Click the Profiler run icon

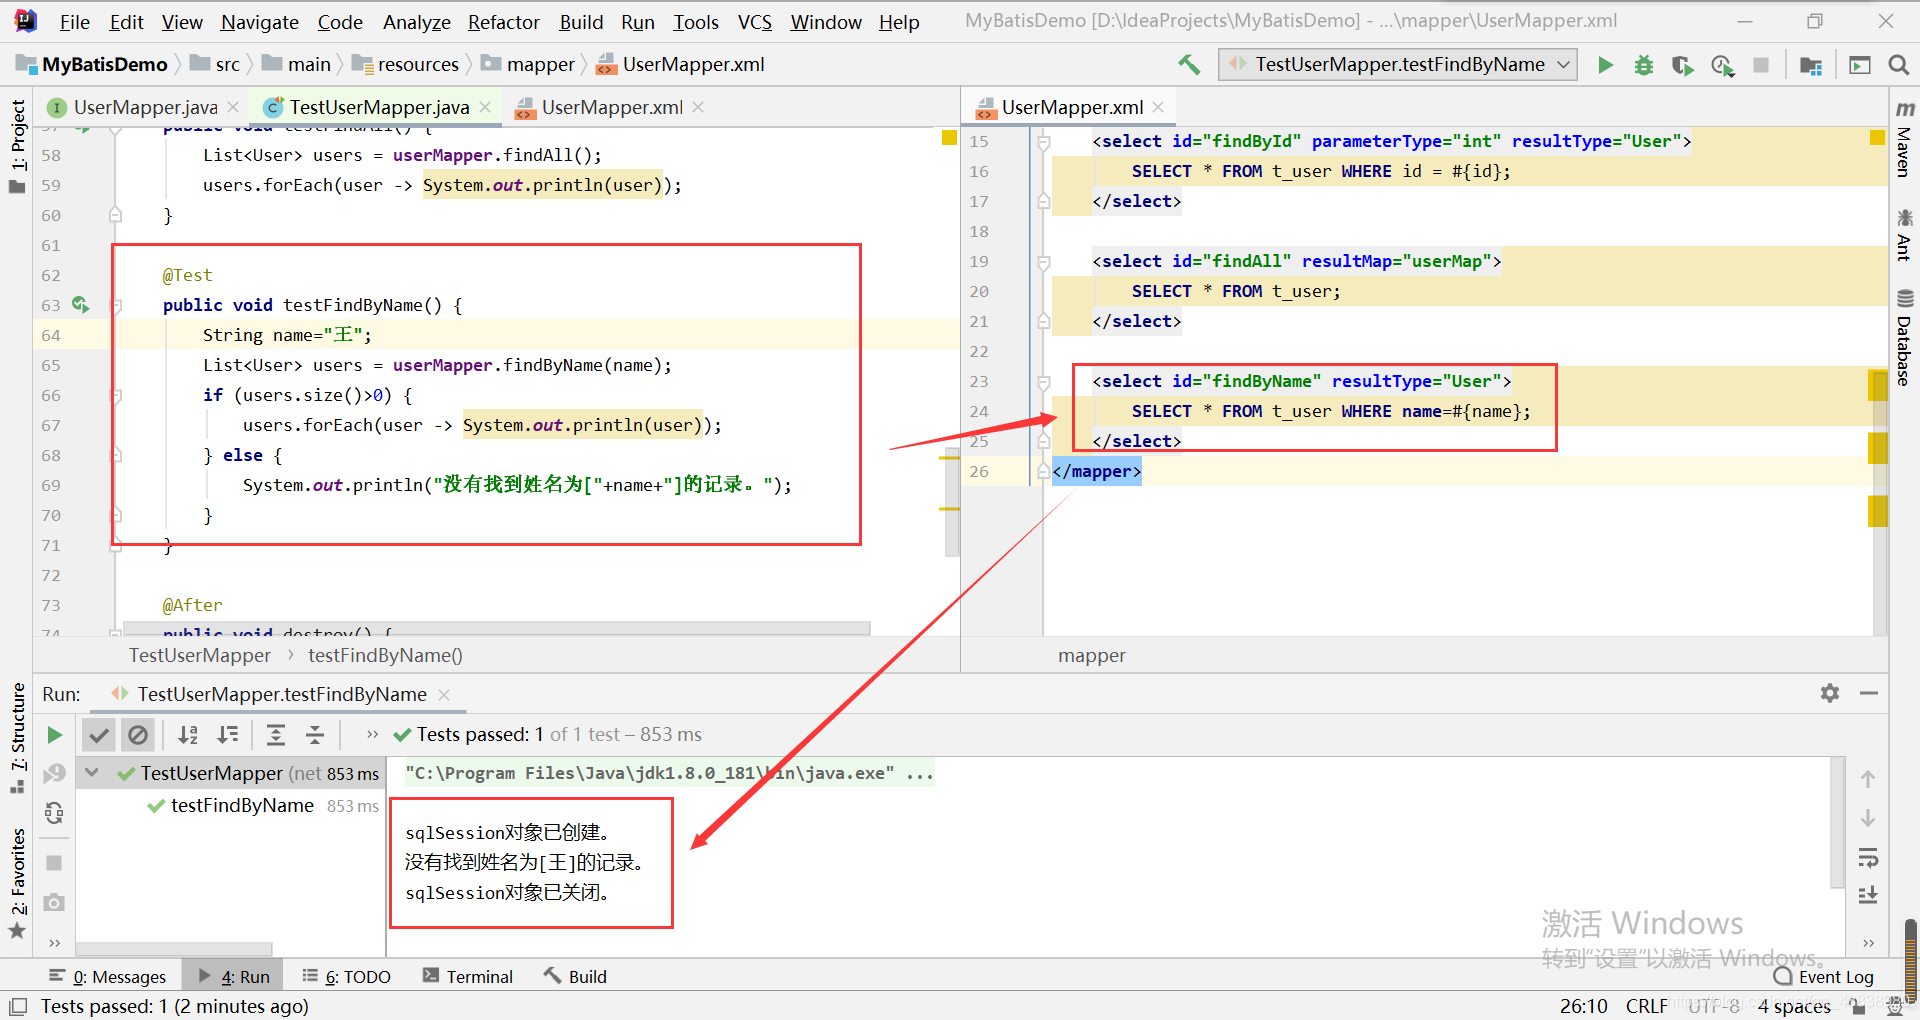pyautogui.click(x=1722, y=65)
